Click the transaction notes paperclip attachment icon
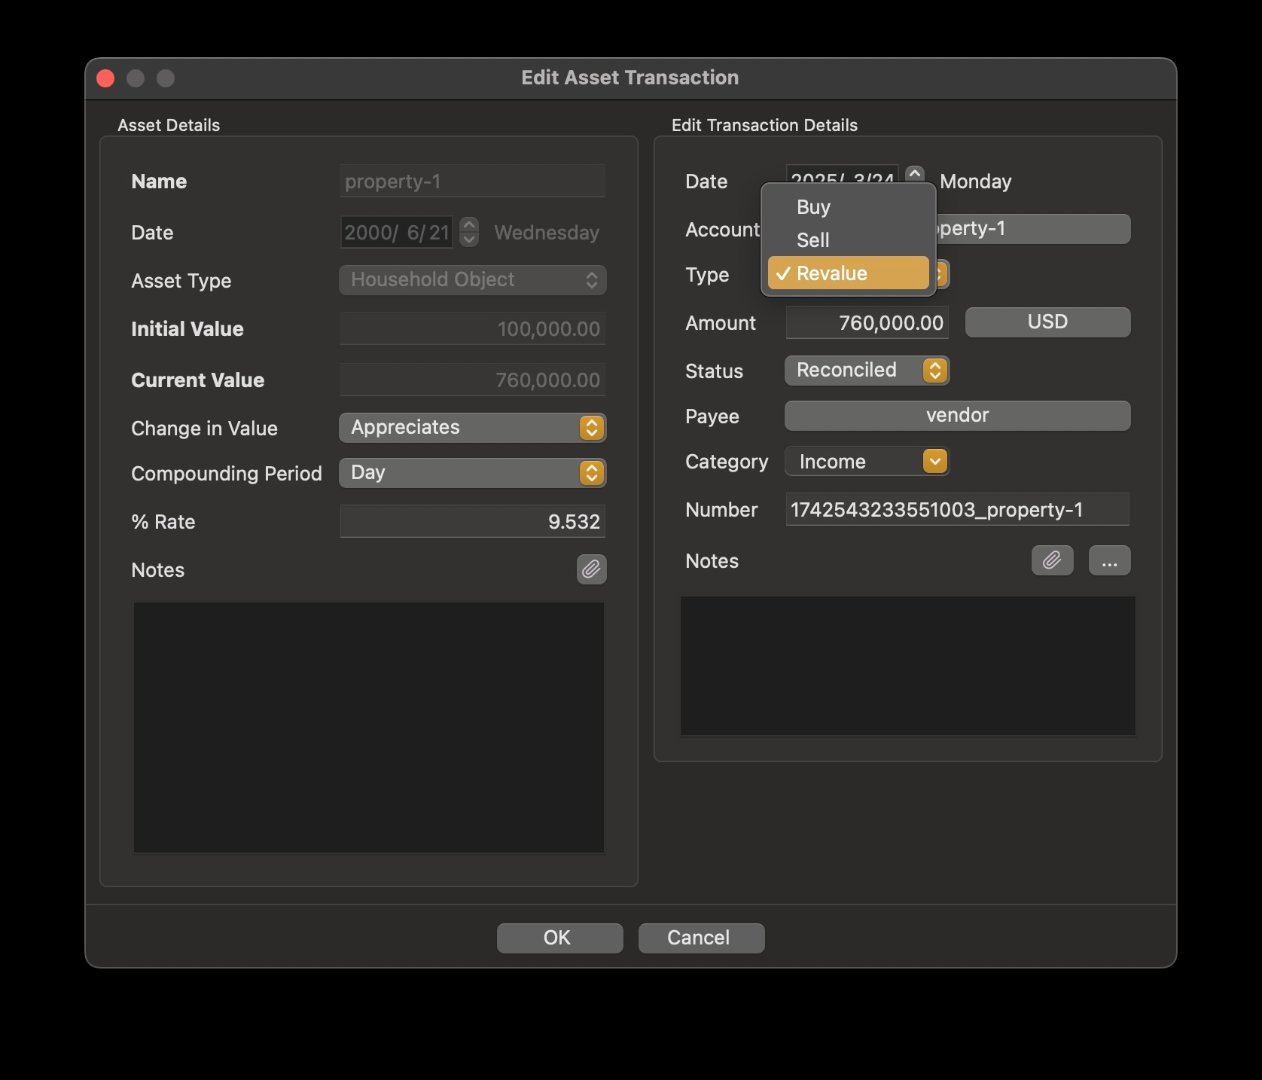The image size is (1262, 1080). click(x=1051, y=560)
